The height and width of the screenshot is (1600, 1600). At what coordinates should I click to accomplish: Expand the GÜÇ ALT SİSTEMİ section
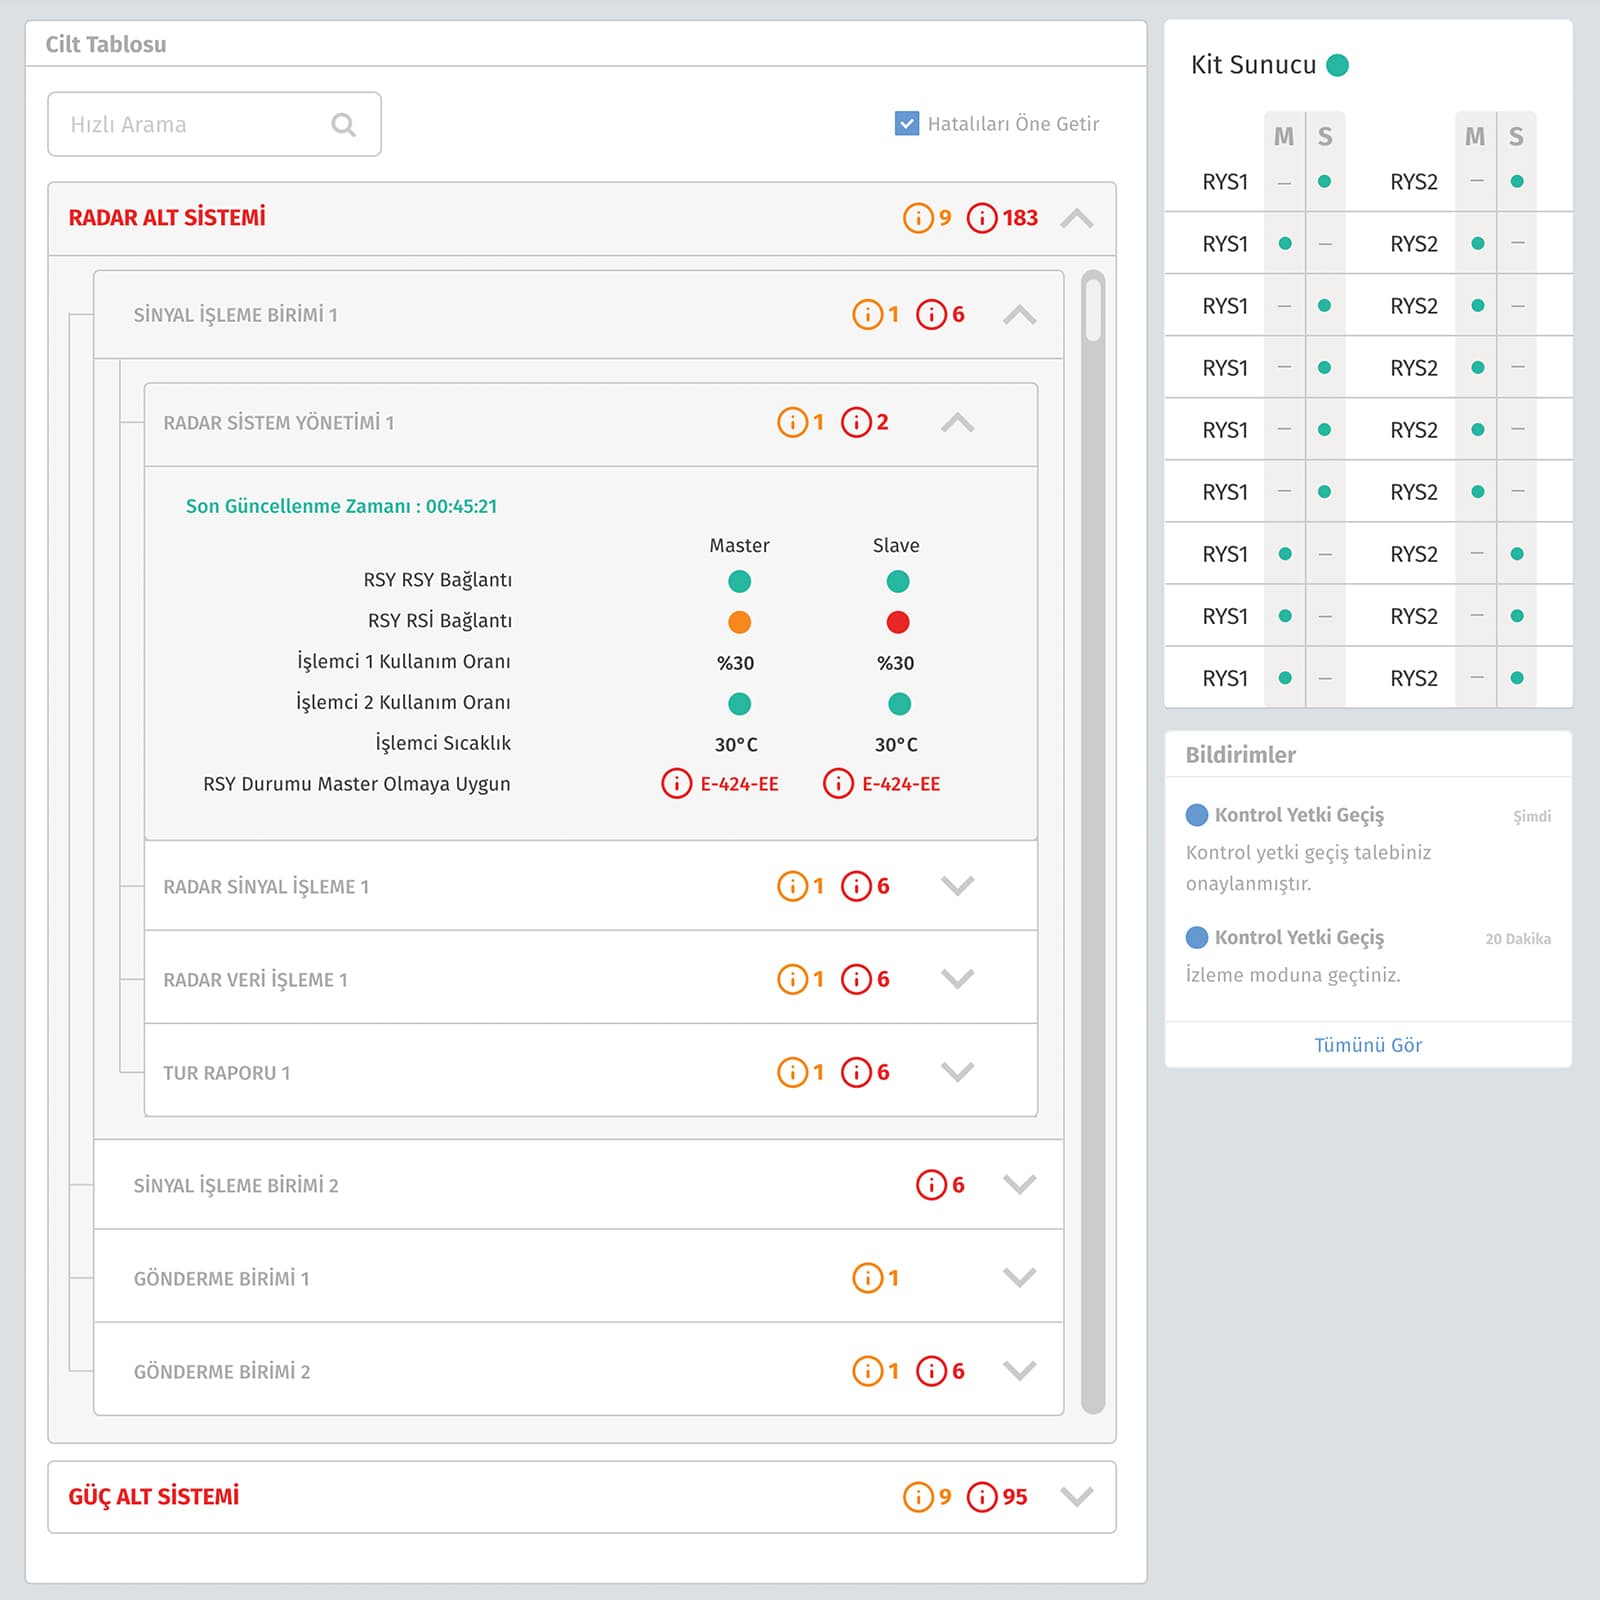(1076, 1497)
